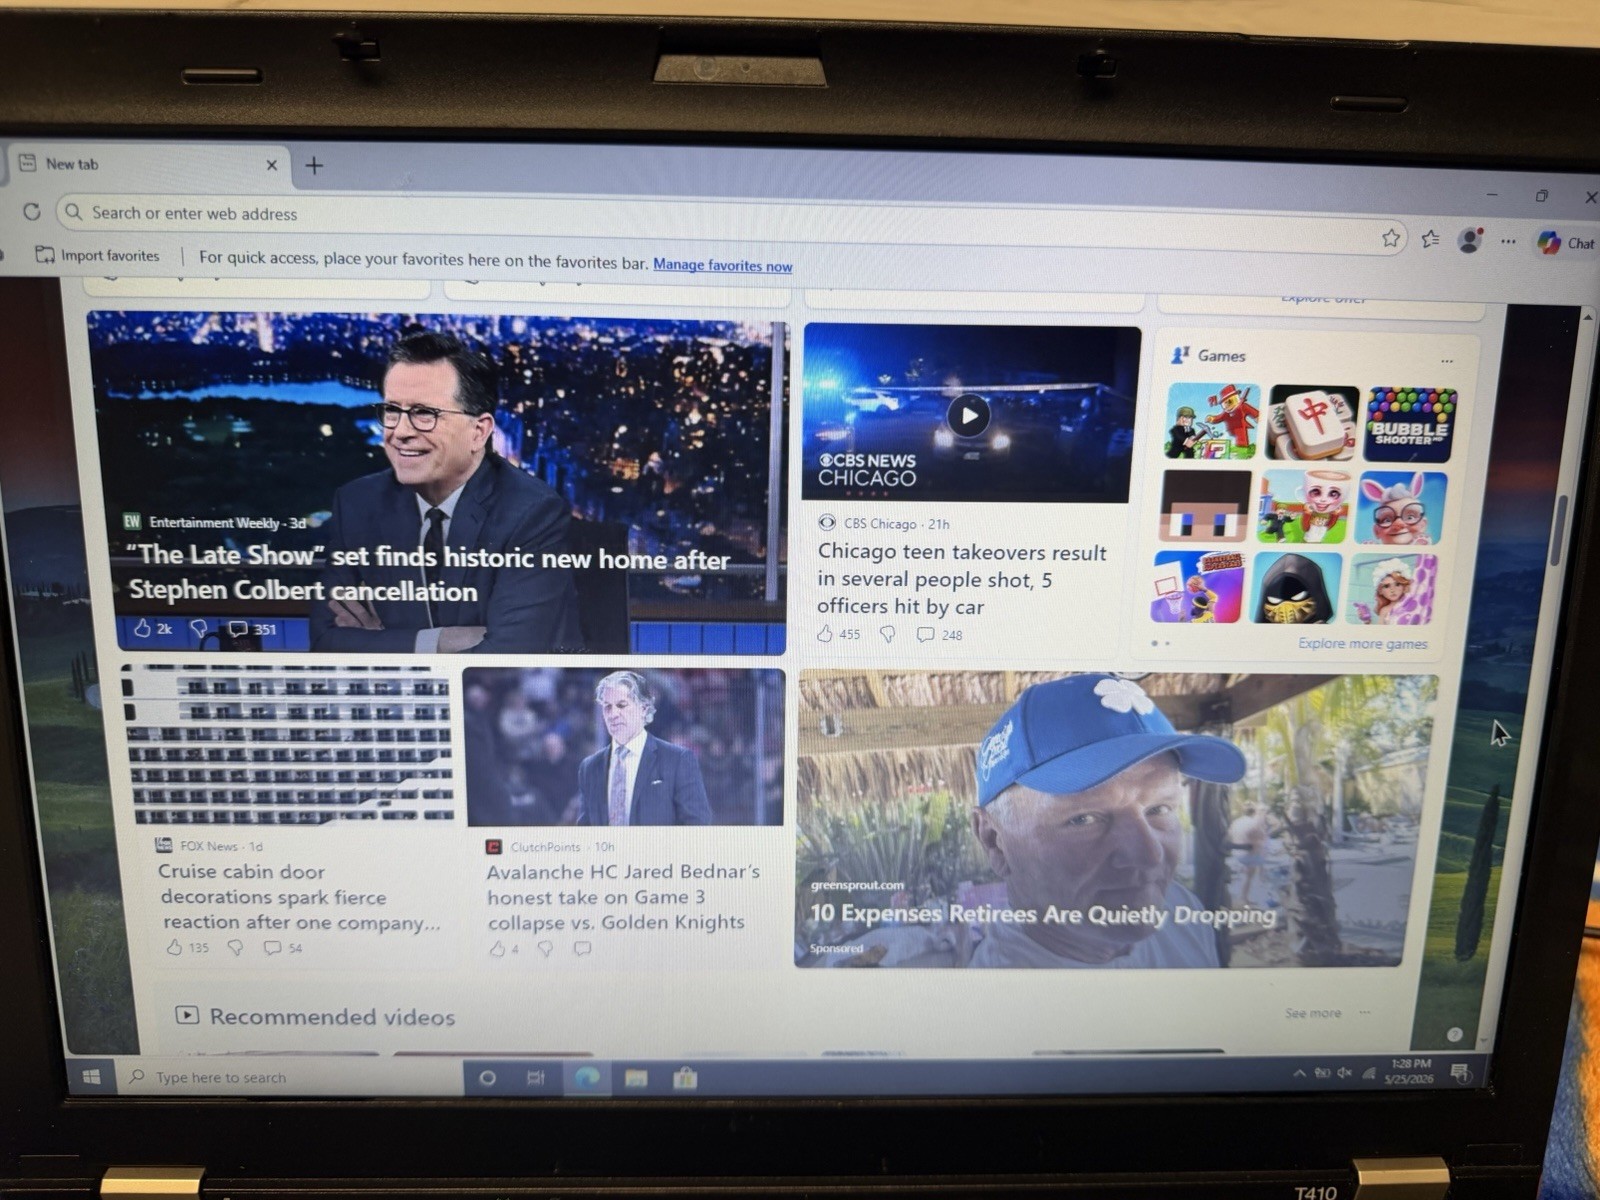The width and height of the screenshot is (1600, 1200).
Task: Open the hooded masked character game
Action: [1296, 588]
